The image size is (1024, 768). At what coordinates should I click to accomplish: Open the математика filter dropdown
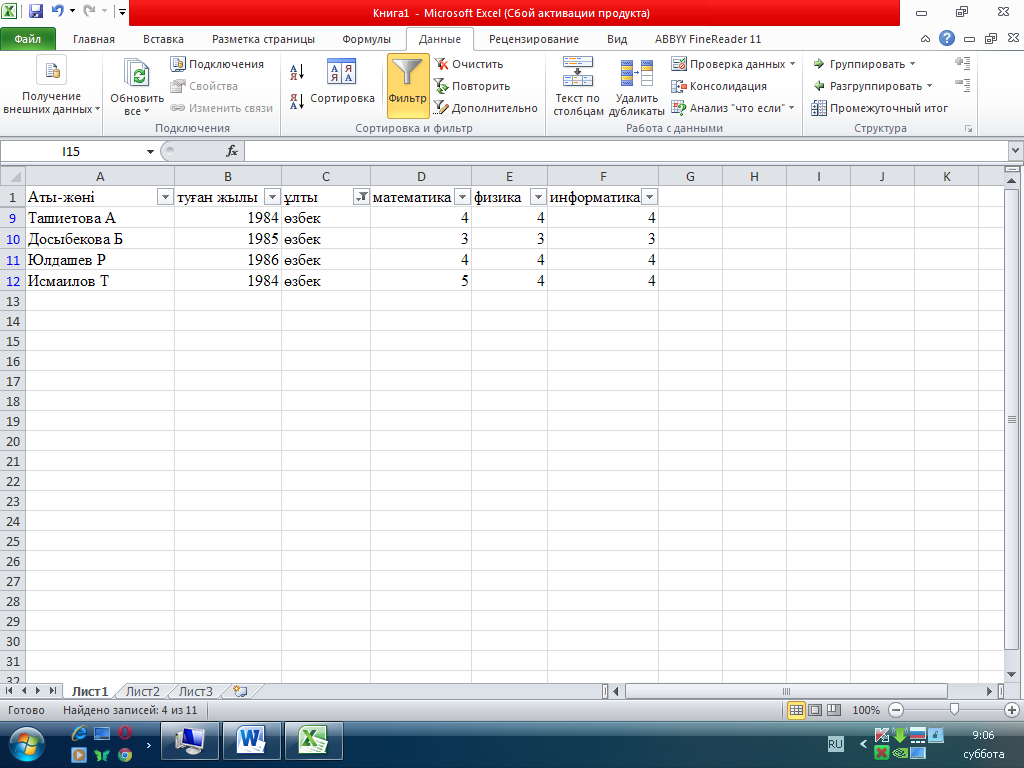pyautogui.click(x=462, y=197)
